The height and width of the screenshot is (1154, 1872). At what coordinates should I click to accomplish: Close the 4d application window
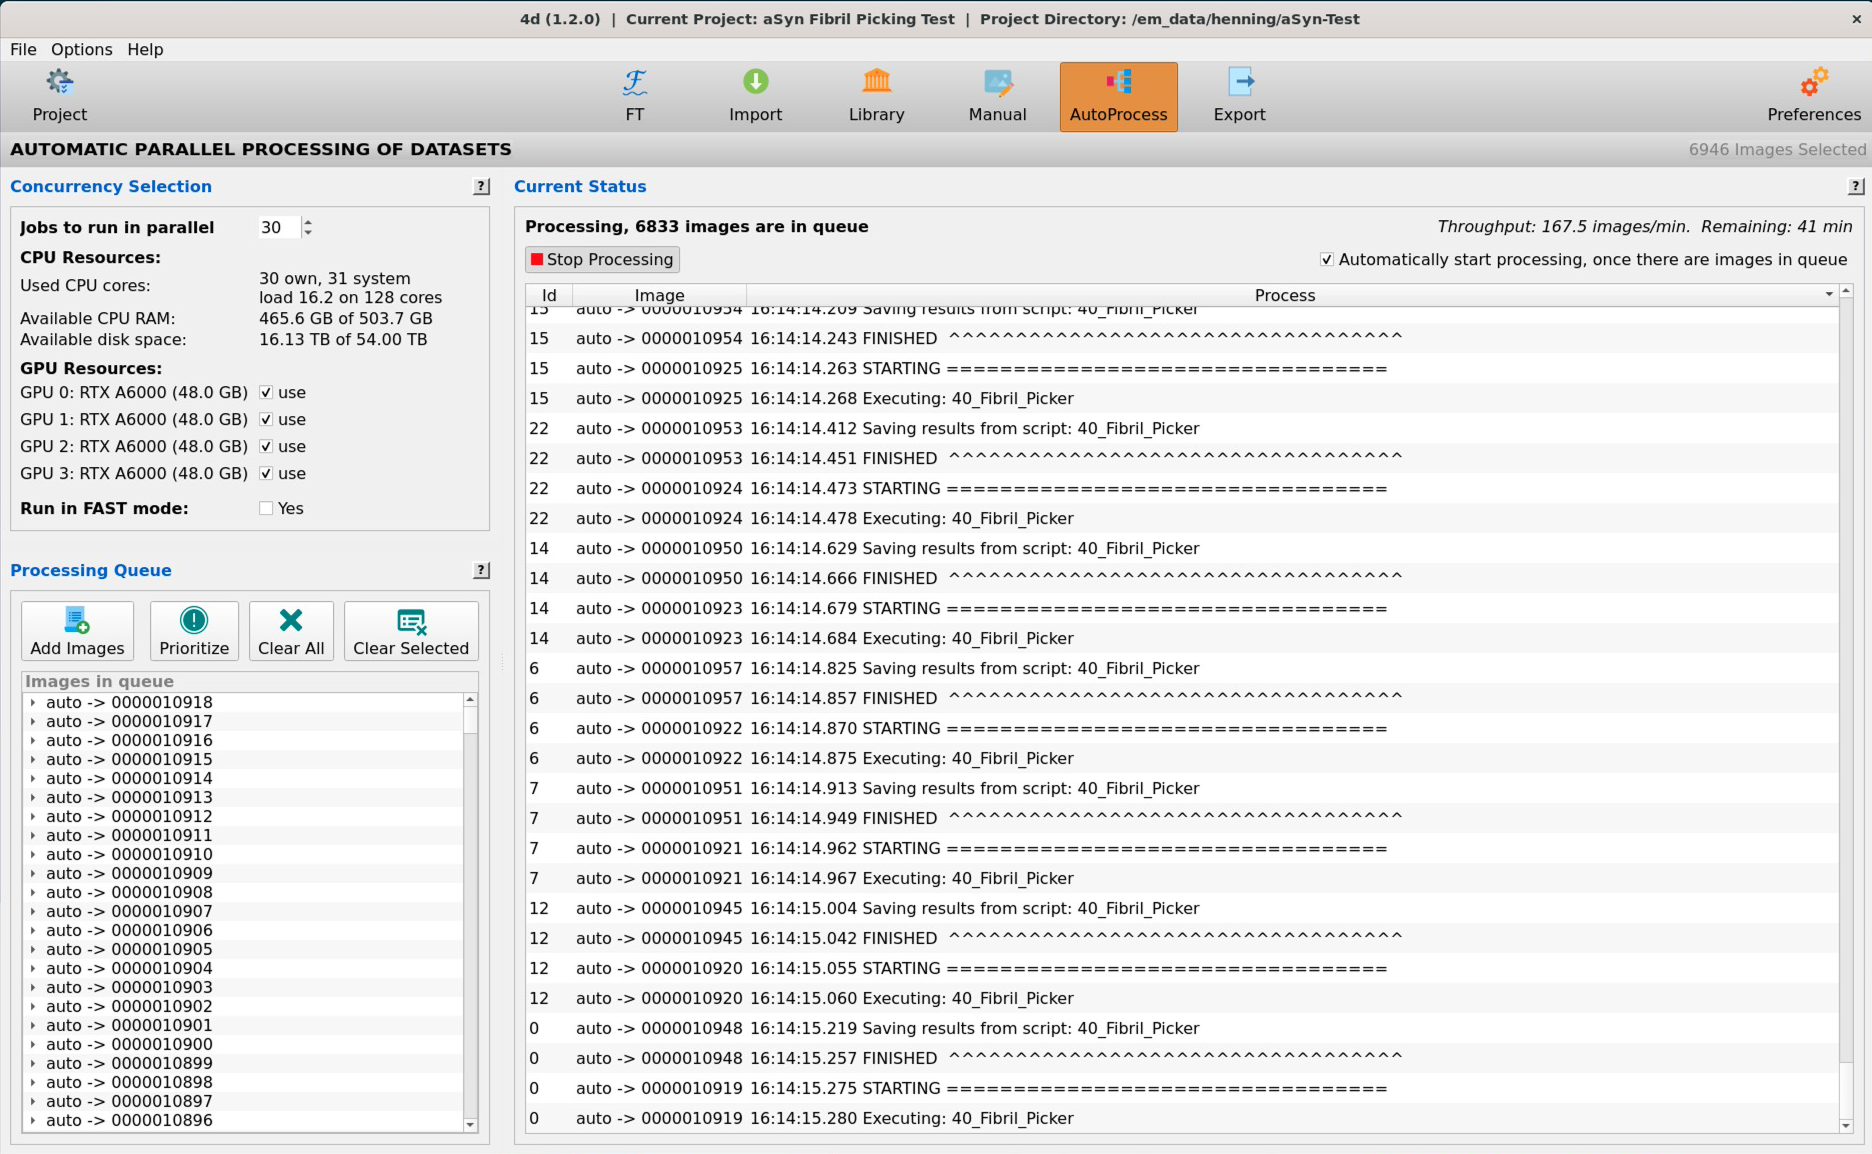coord(1856,19)
